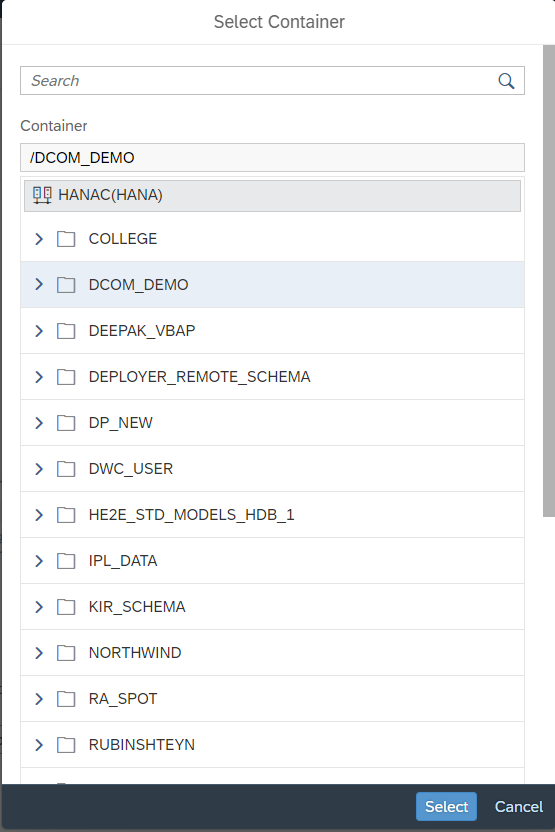Click the IPL_DATA folder icon
Screen dimensions: 555x832
(66, 561)
